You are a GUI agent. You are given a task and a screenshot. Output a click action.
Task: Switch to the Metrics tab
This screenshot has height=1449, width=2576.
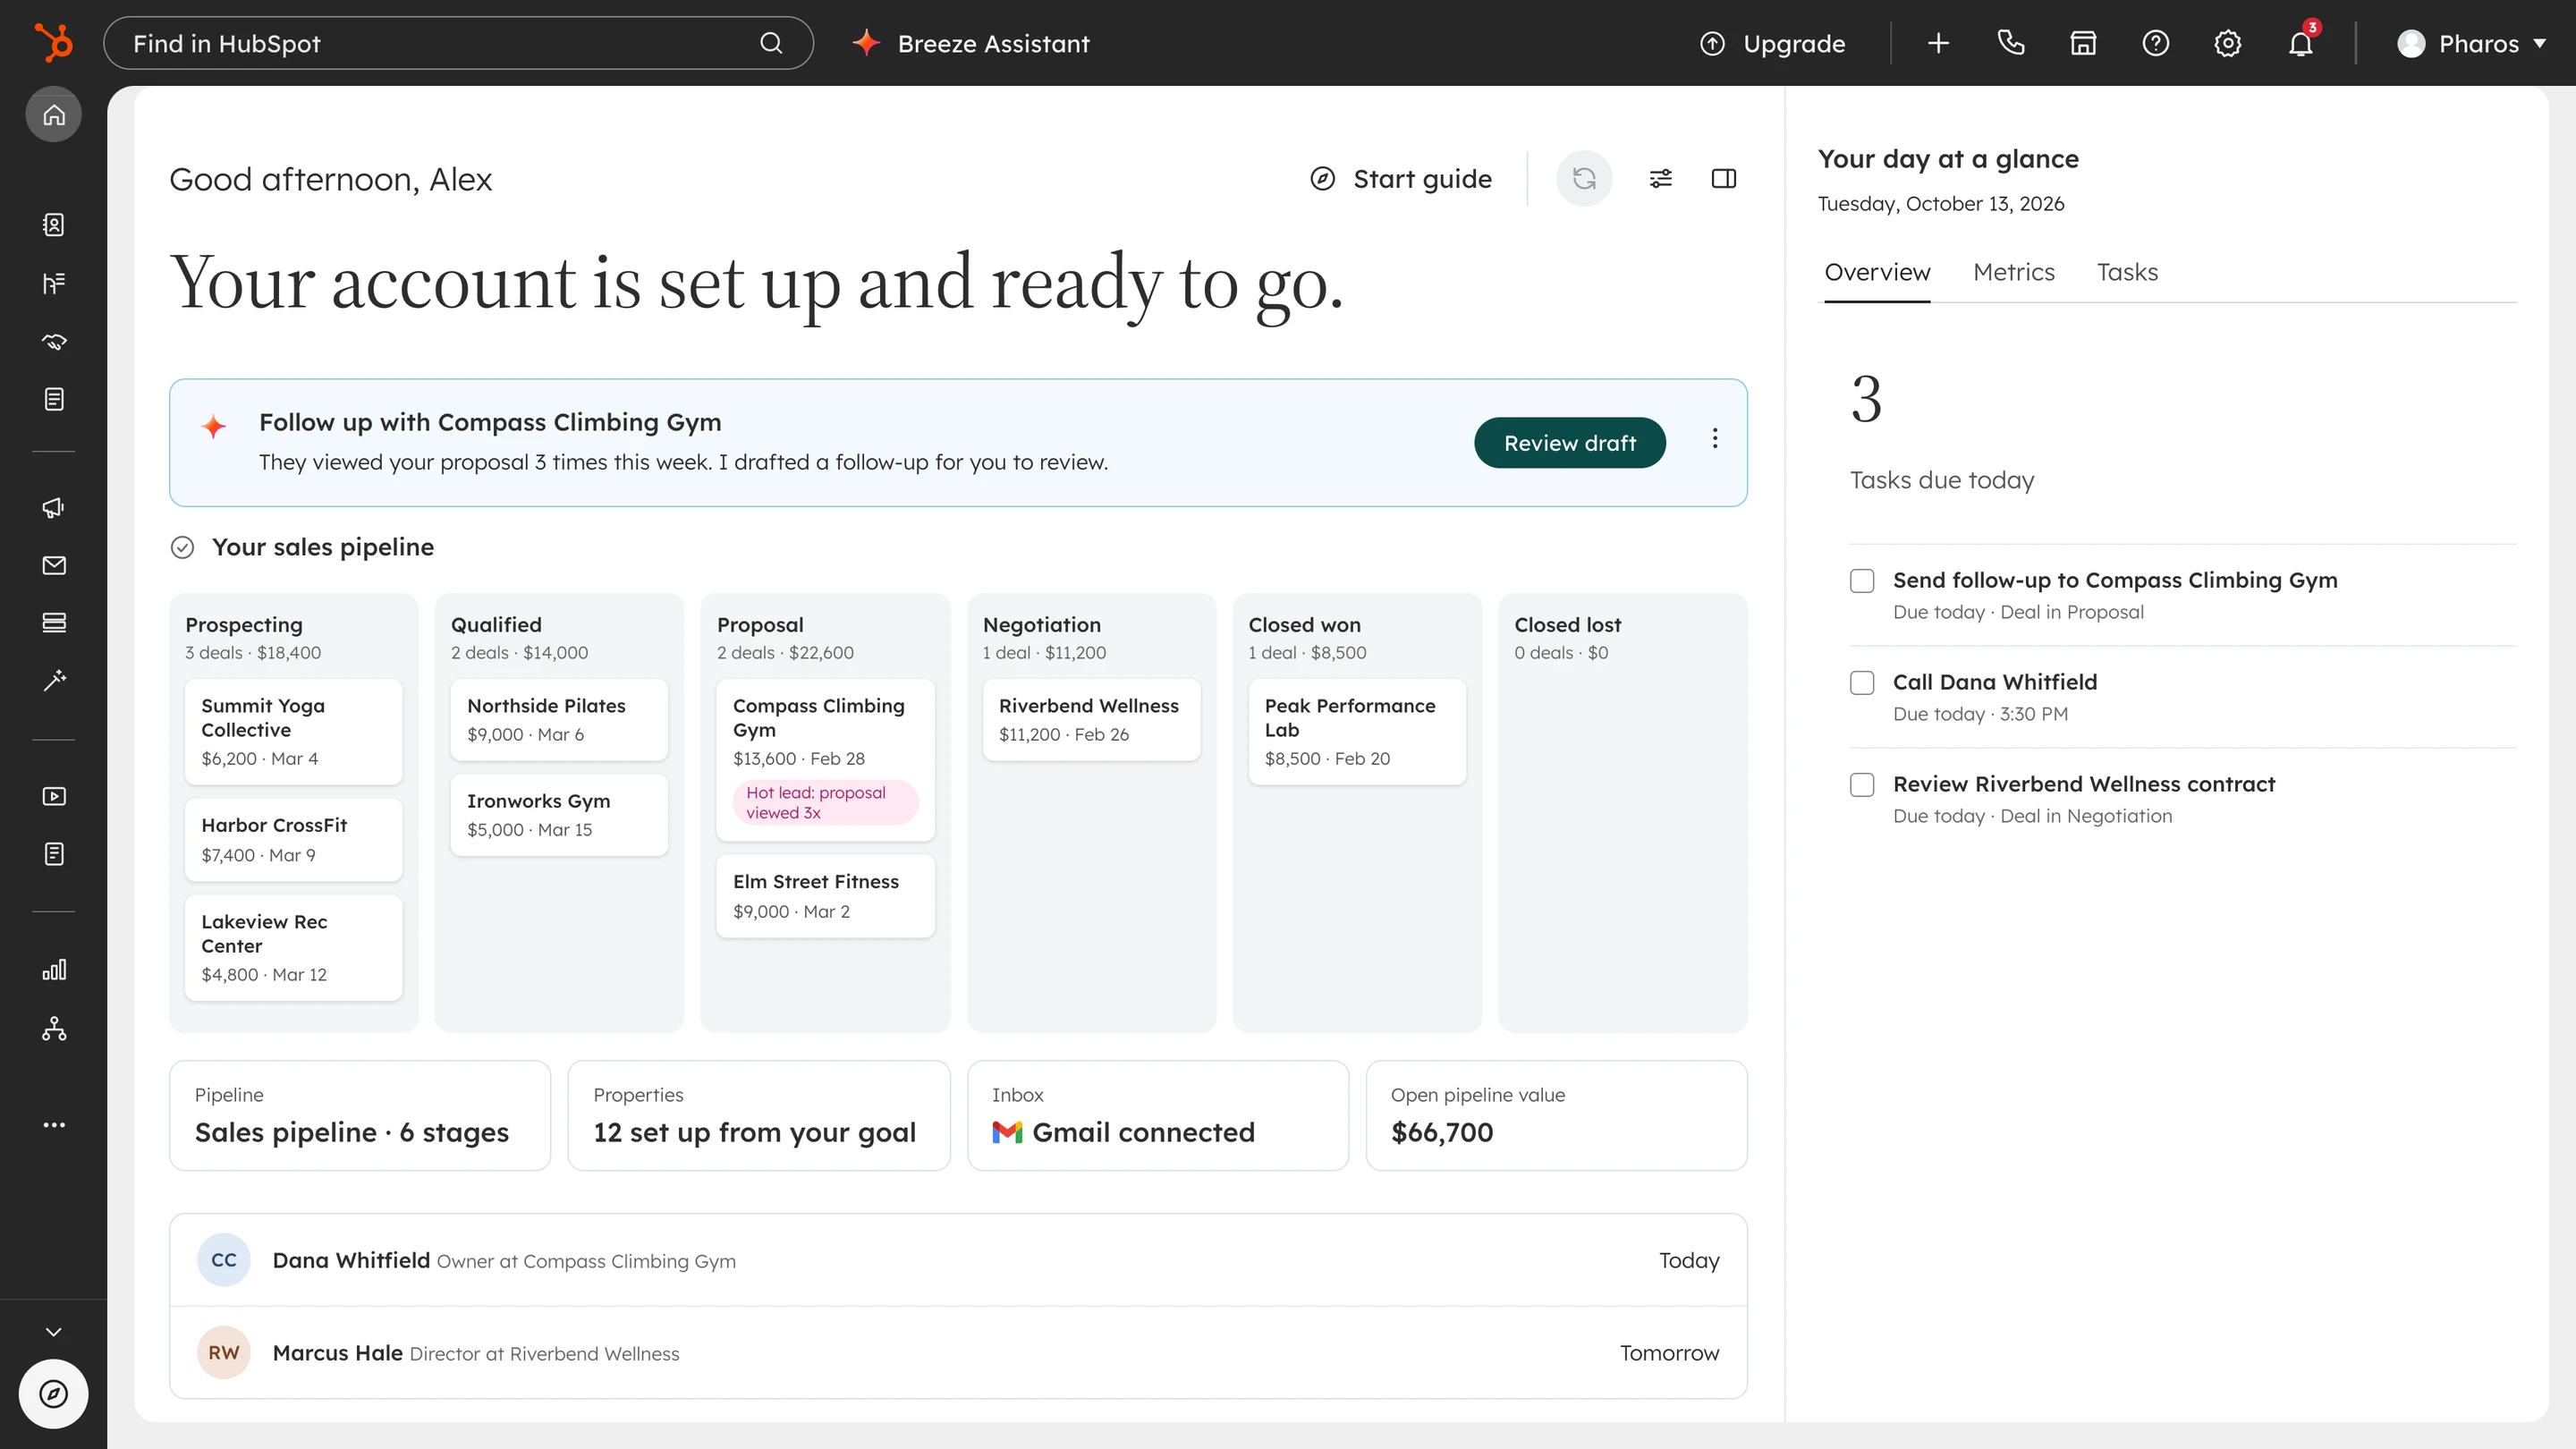click(2013, 272)
